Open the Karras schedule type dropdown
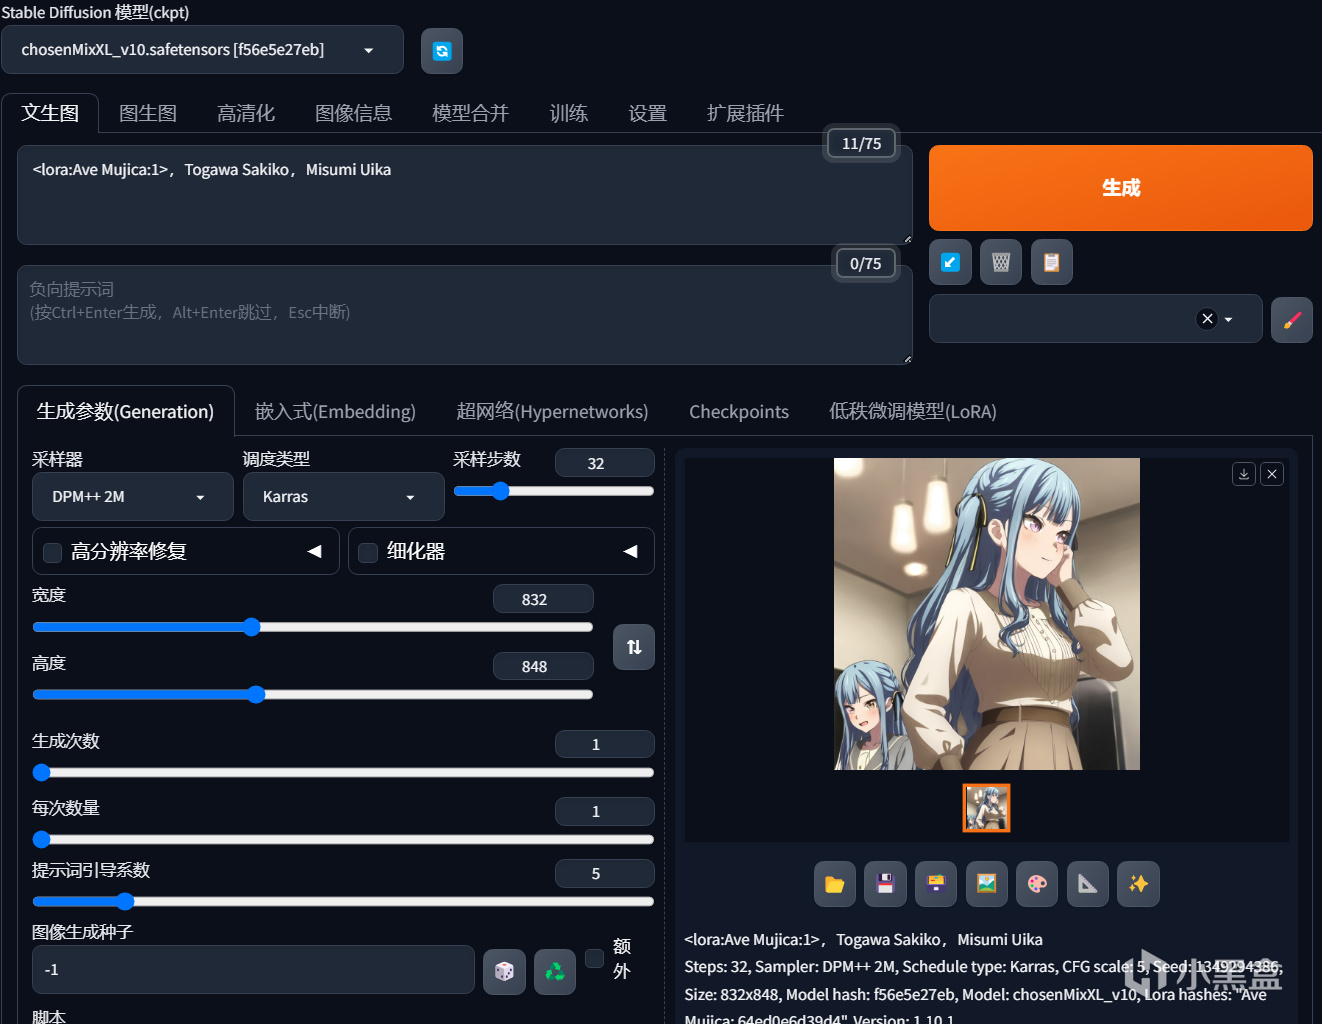The height and width of the screenshot is (1024, 1322). pyautogui.click(x=344, y=497)
